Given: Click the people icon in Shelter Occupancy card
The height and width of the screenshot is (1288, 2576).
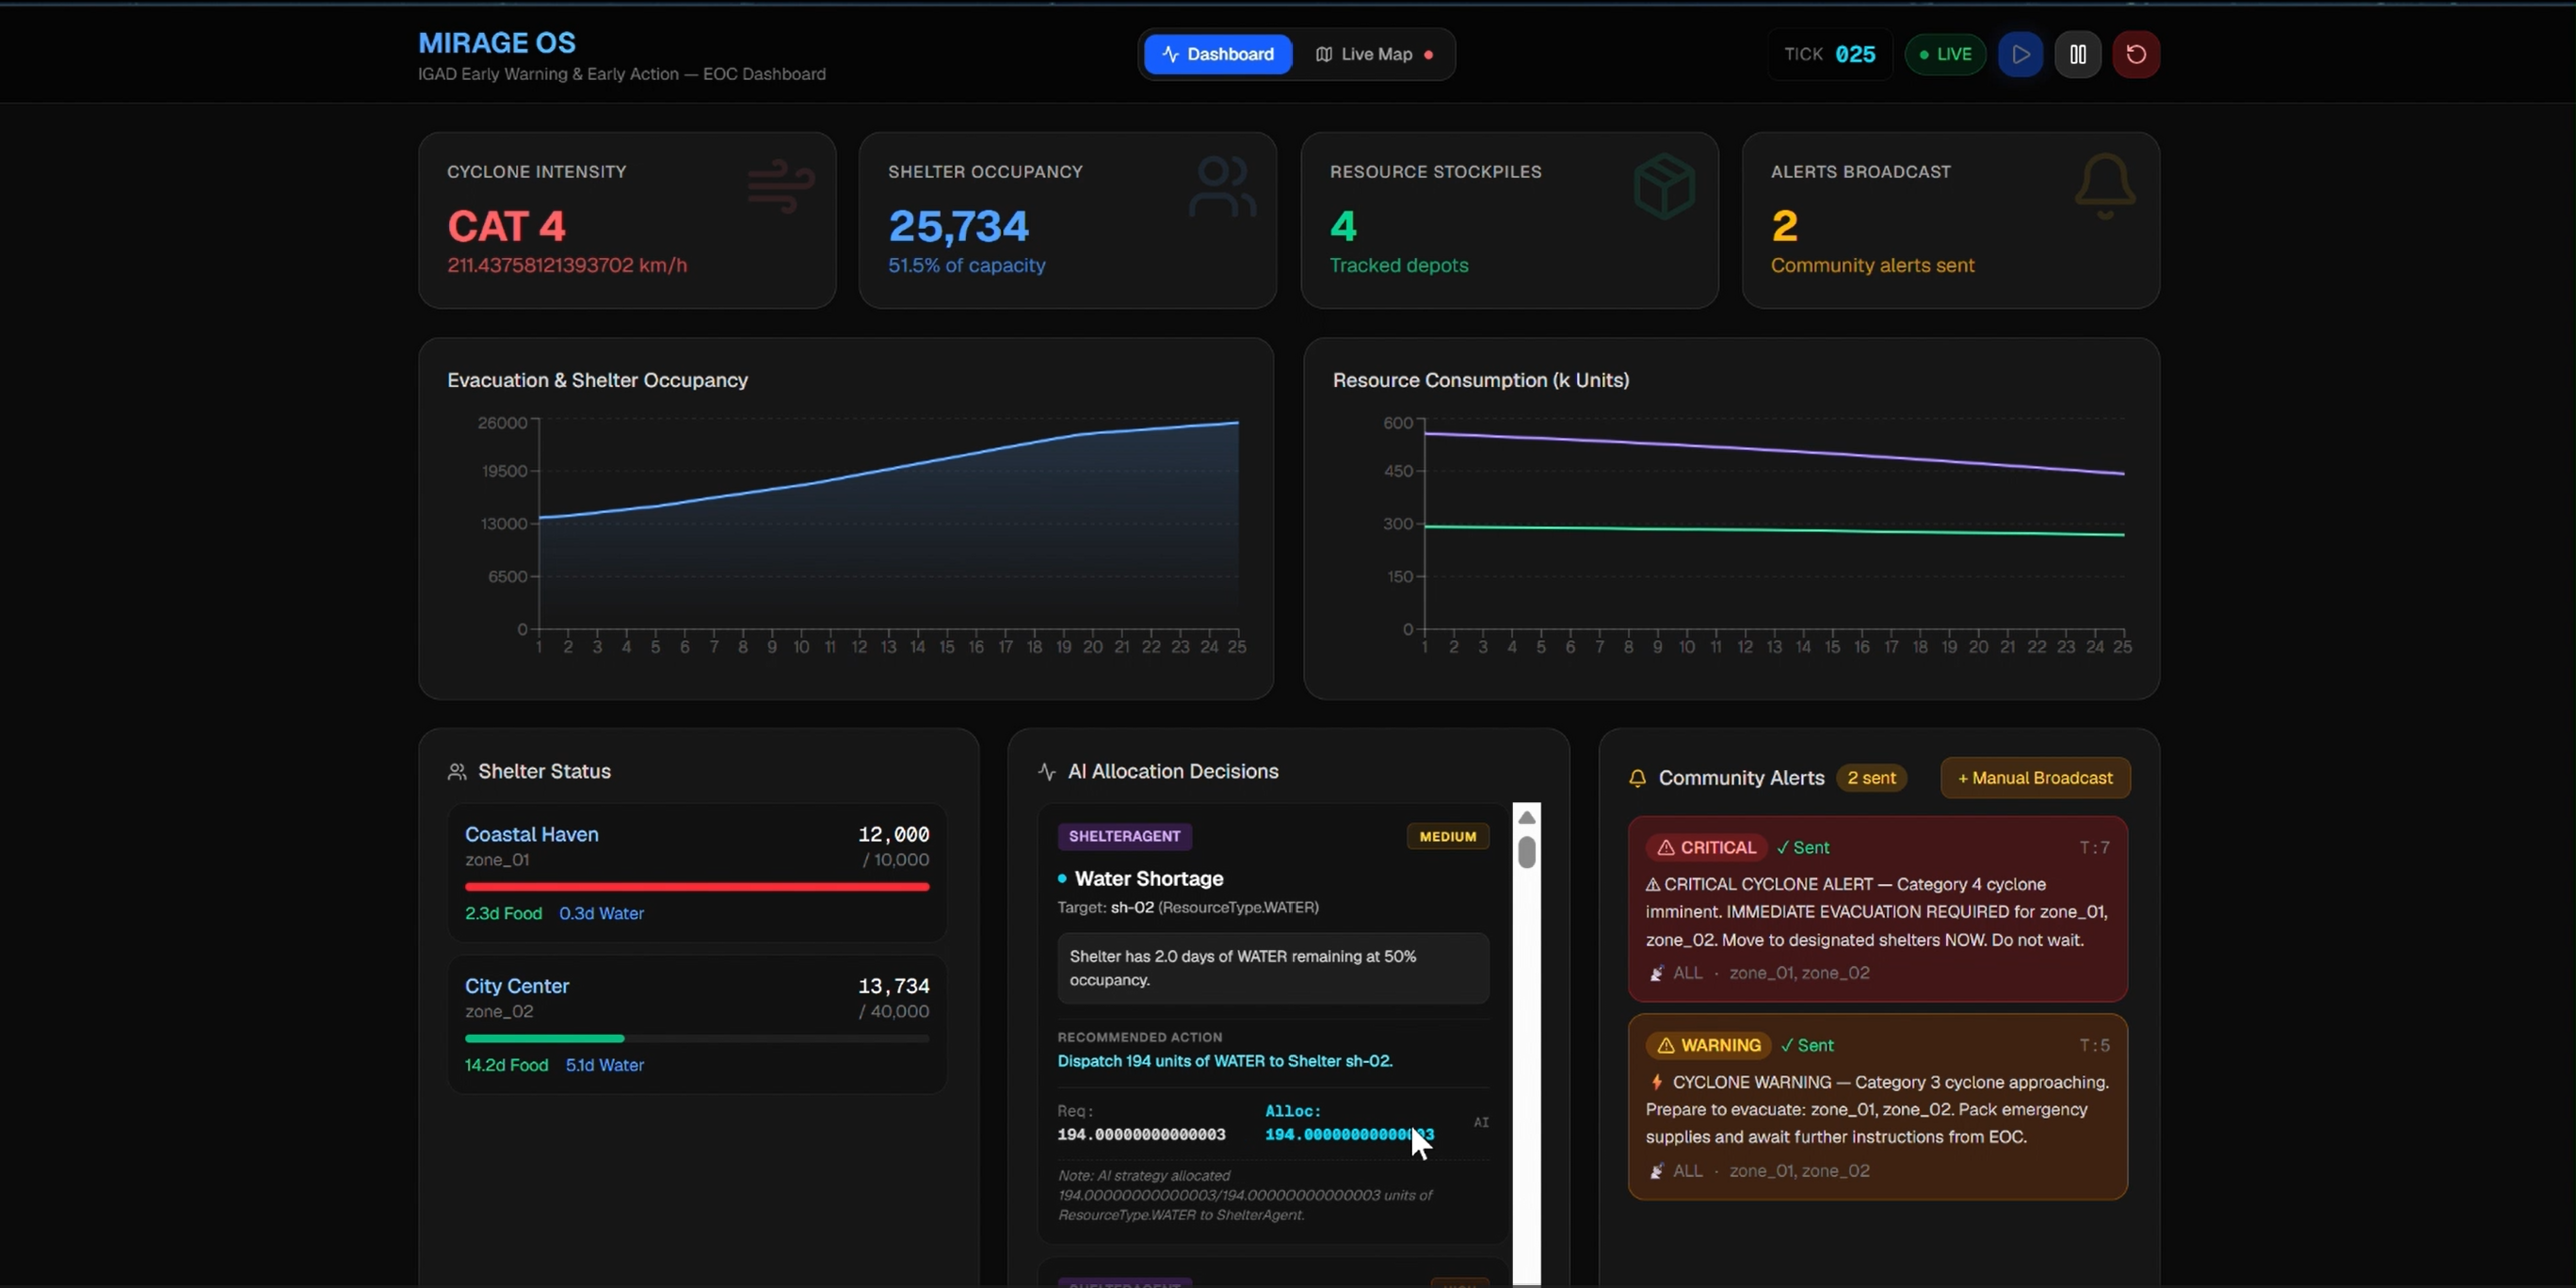Looking at the screenshot, I should 1222,186.
